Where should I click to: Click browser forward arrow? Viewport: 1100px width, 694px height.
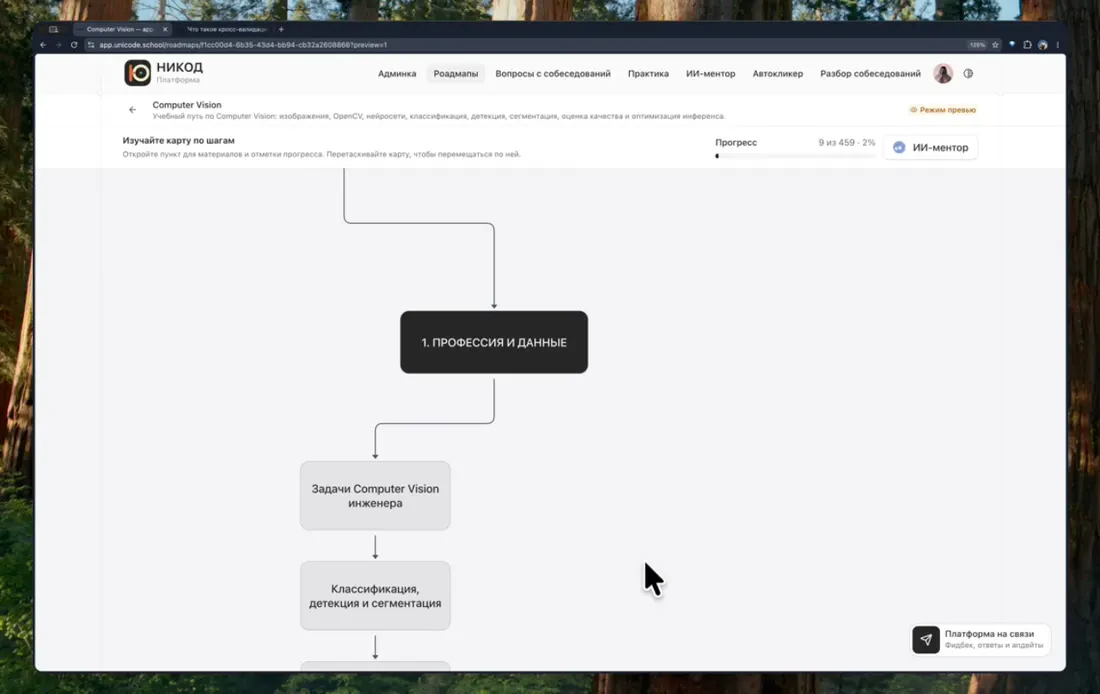point(59,45)
